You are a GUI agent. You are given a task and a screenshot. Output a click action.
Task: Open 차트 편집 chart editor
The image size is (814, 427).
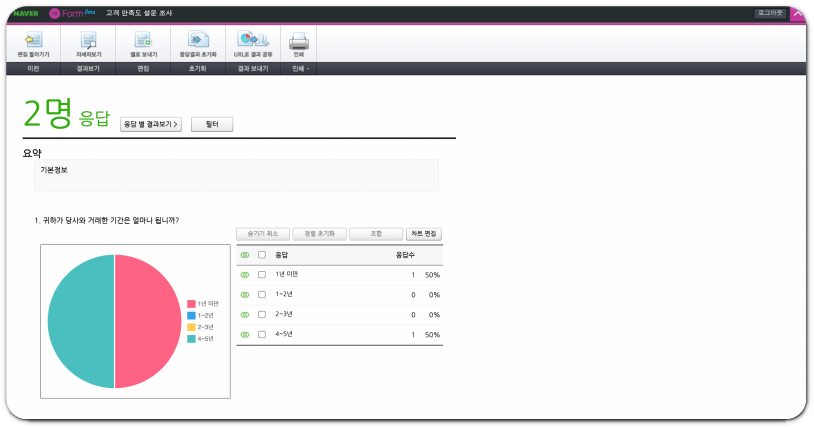coord(424,234)
